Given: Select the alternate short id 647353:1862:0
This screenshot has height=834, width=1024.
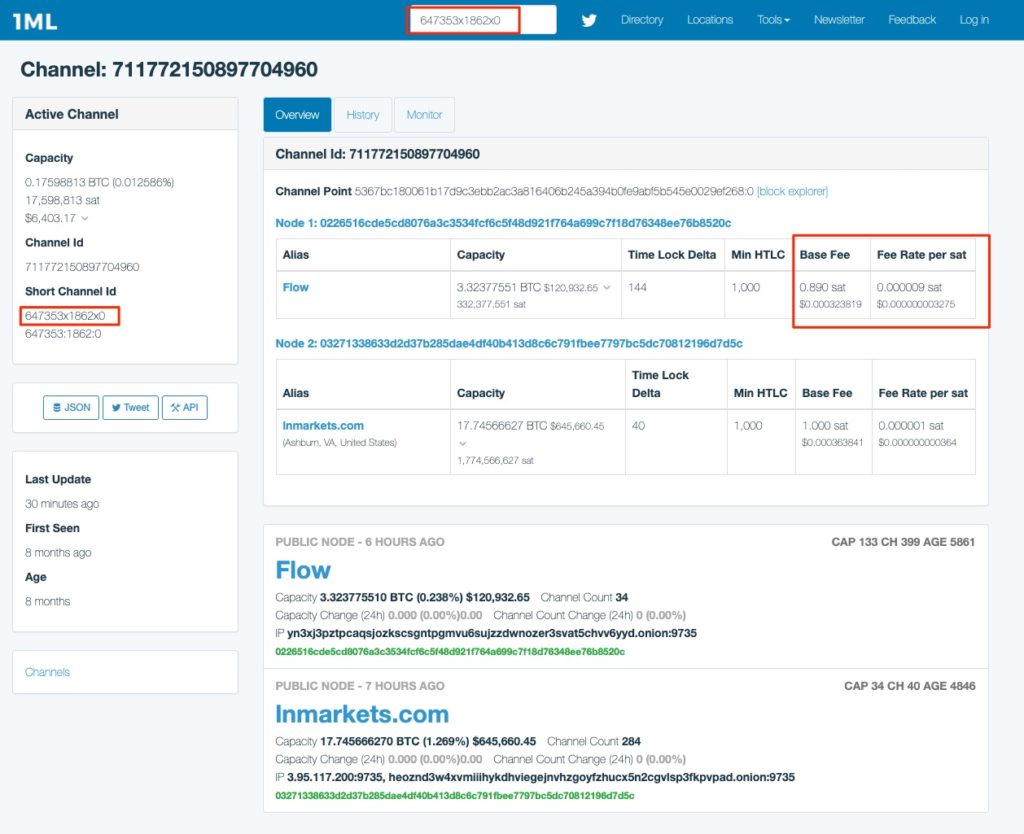Looking at the screenshot, I should 63,334.
